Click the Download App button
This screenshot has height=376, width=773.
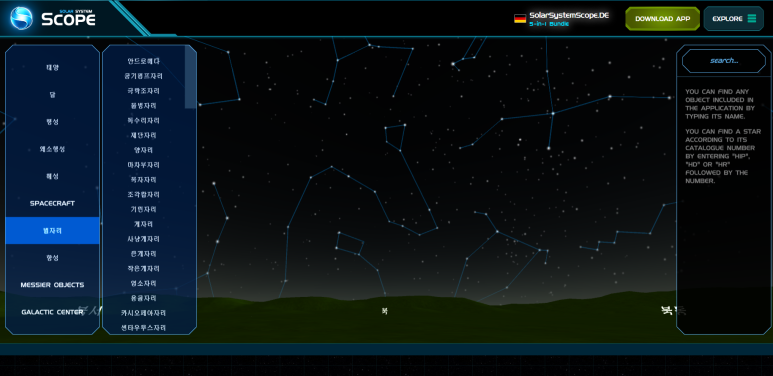click(663, 19)
